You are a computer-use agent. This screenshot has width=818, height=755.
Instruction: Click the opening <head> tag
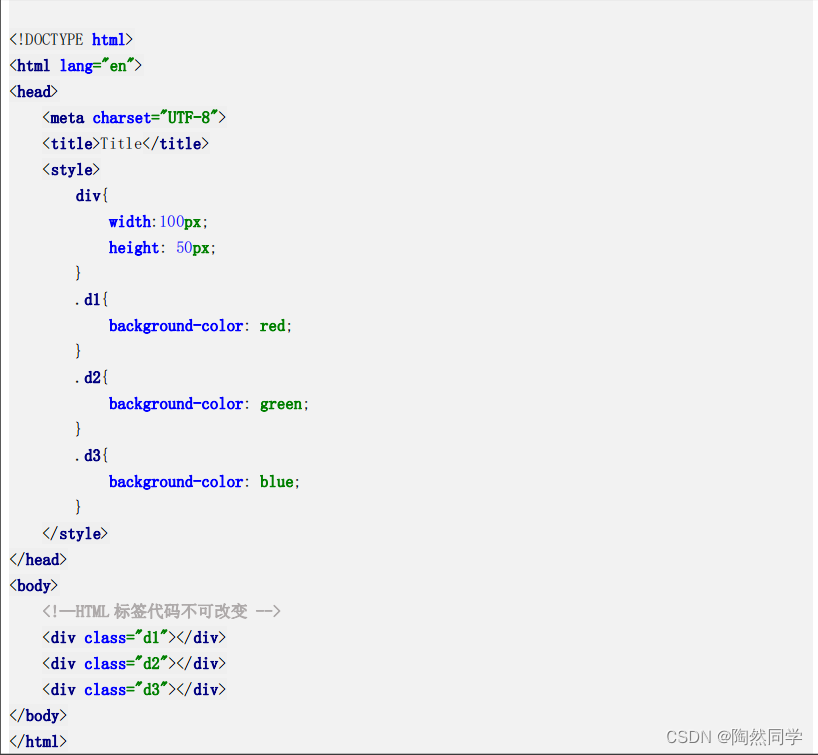[x=33, y=92]
